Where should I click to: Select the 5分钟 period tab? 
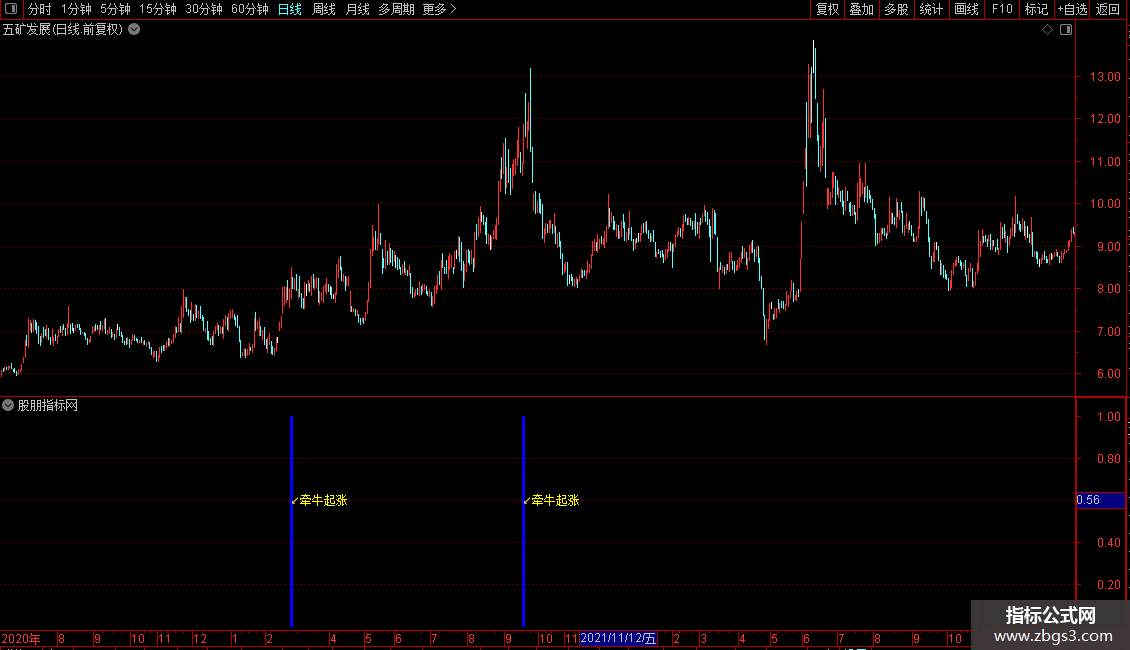coord(115,9)
